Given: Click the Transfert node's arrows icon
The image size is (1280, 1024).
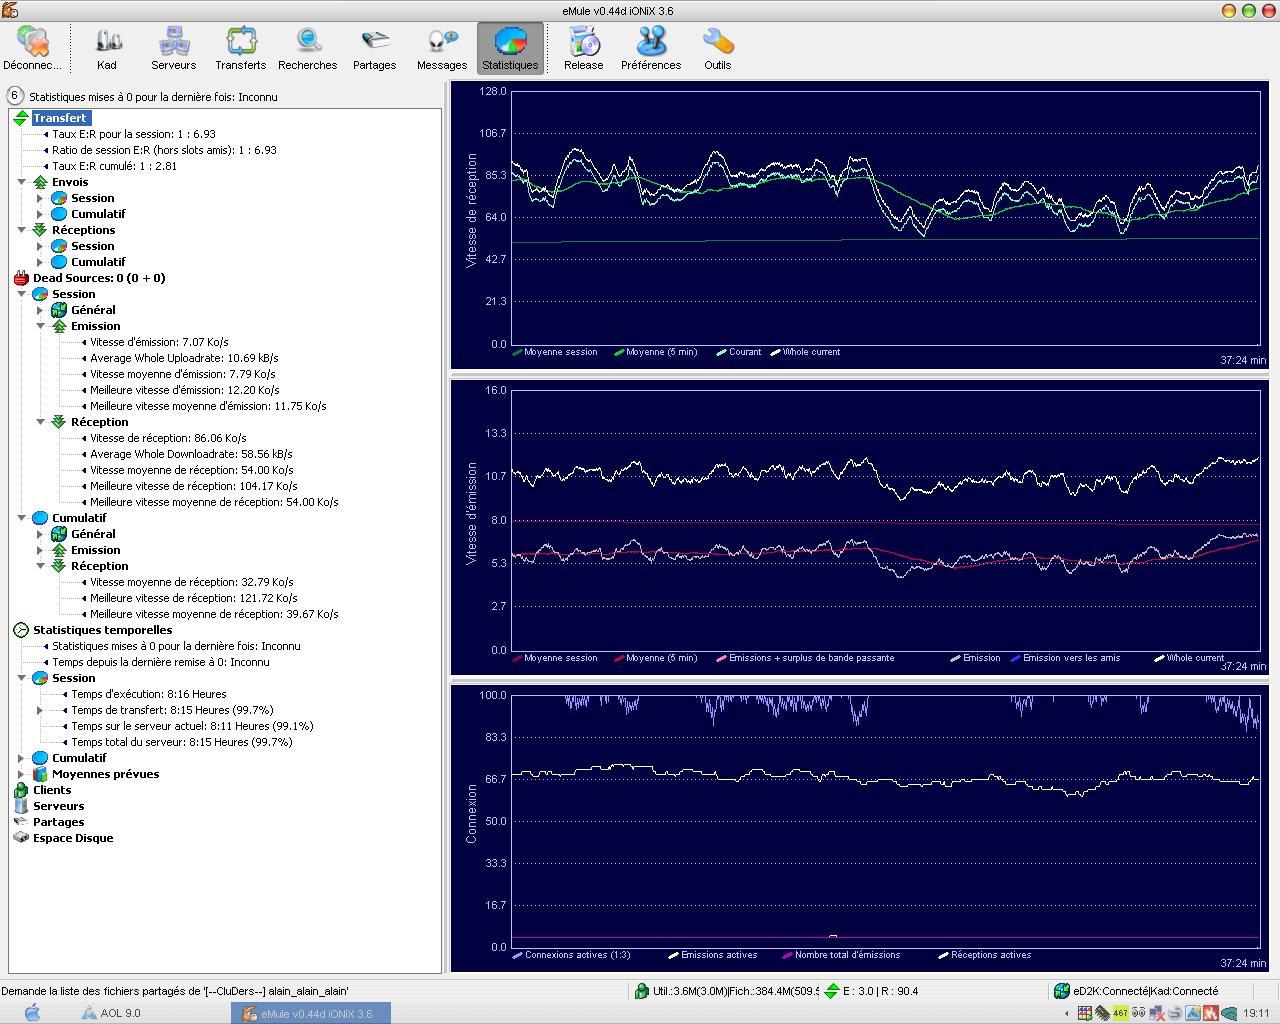Looking at the screenshot, I should (21, 118).
